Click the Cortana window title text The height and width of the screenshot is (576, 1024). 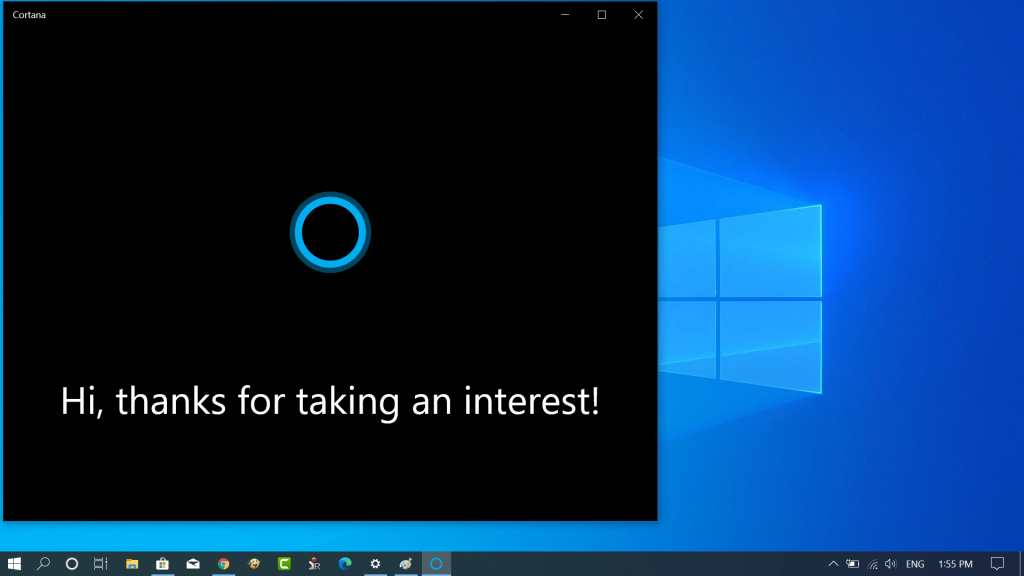[x=29, y=14]
